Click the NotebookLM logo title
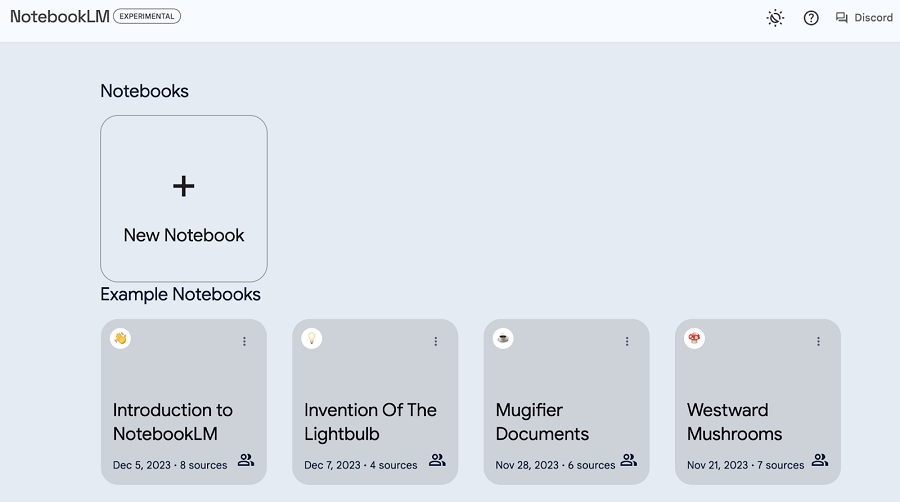Image resolution: width=900 pixels, height=502 pixels. tap(60, 17)
